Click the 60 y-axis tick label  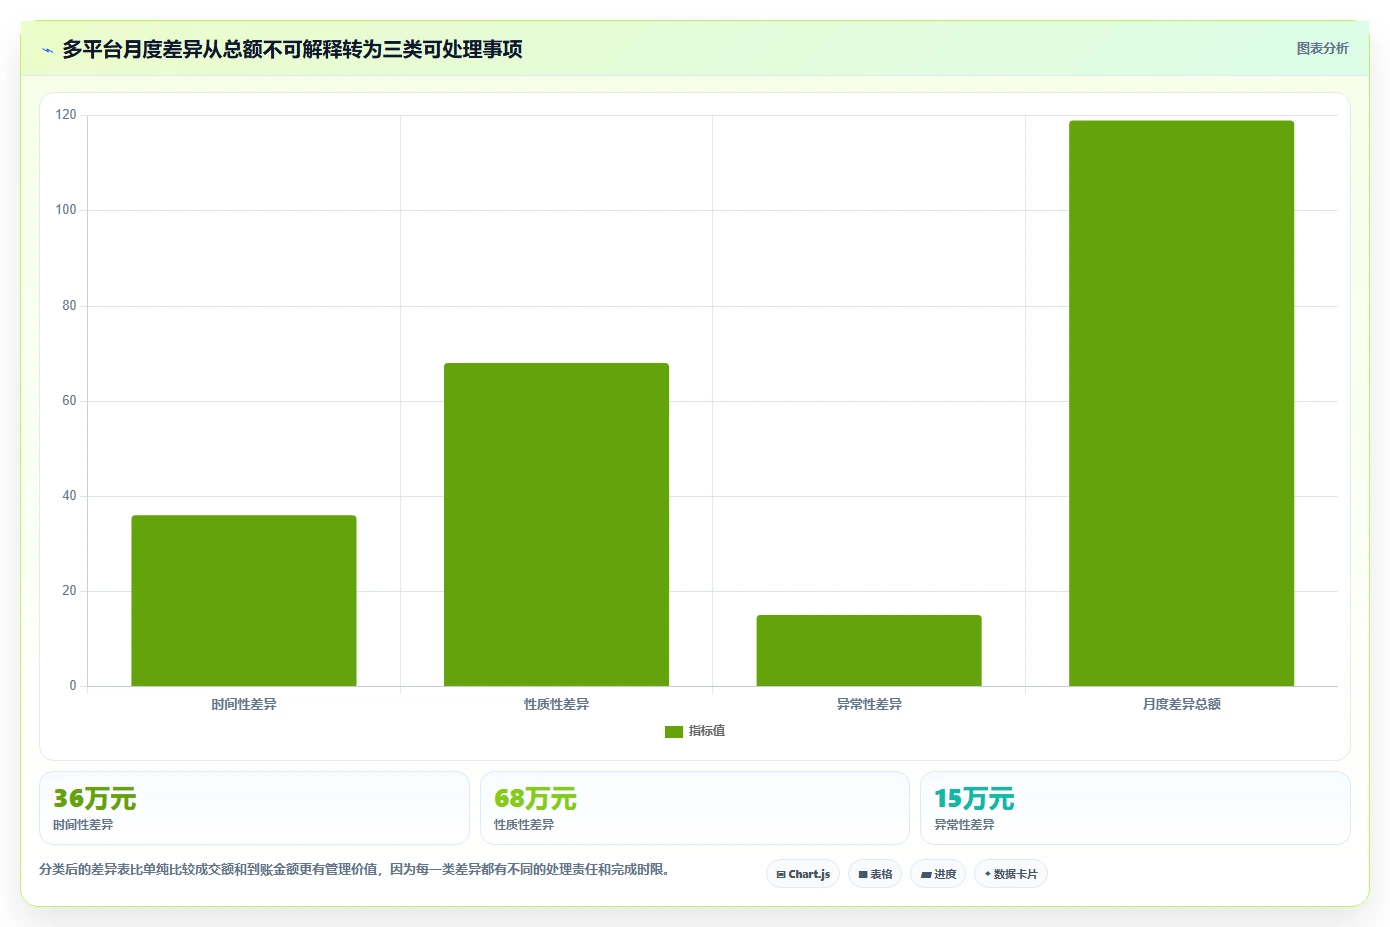click(69, 400)
